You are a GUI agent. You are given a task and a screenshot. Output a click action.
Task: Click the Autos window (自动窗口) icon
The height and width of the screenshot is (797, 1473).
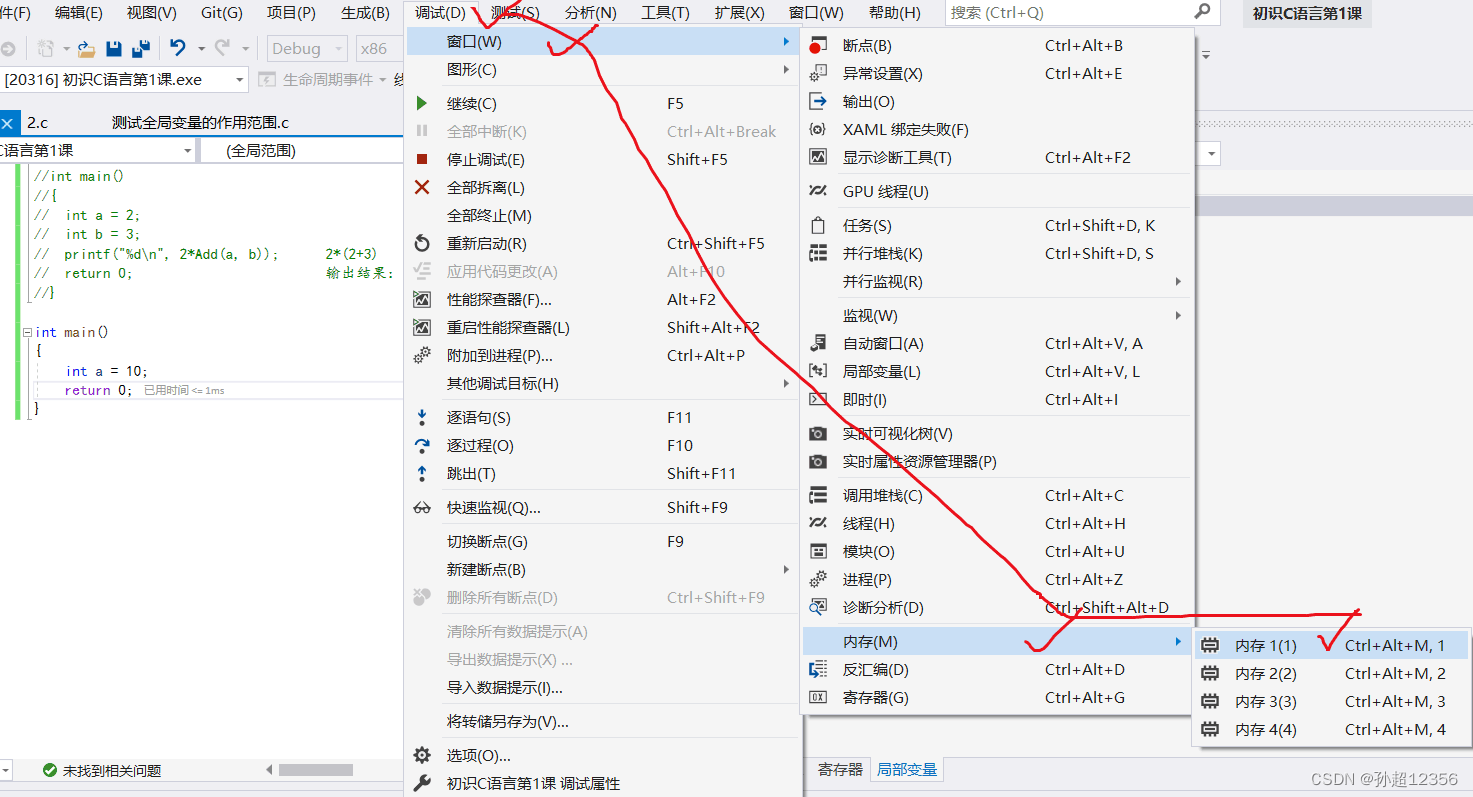[x=818, y=343]
